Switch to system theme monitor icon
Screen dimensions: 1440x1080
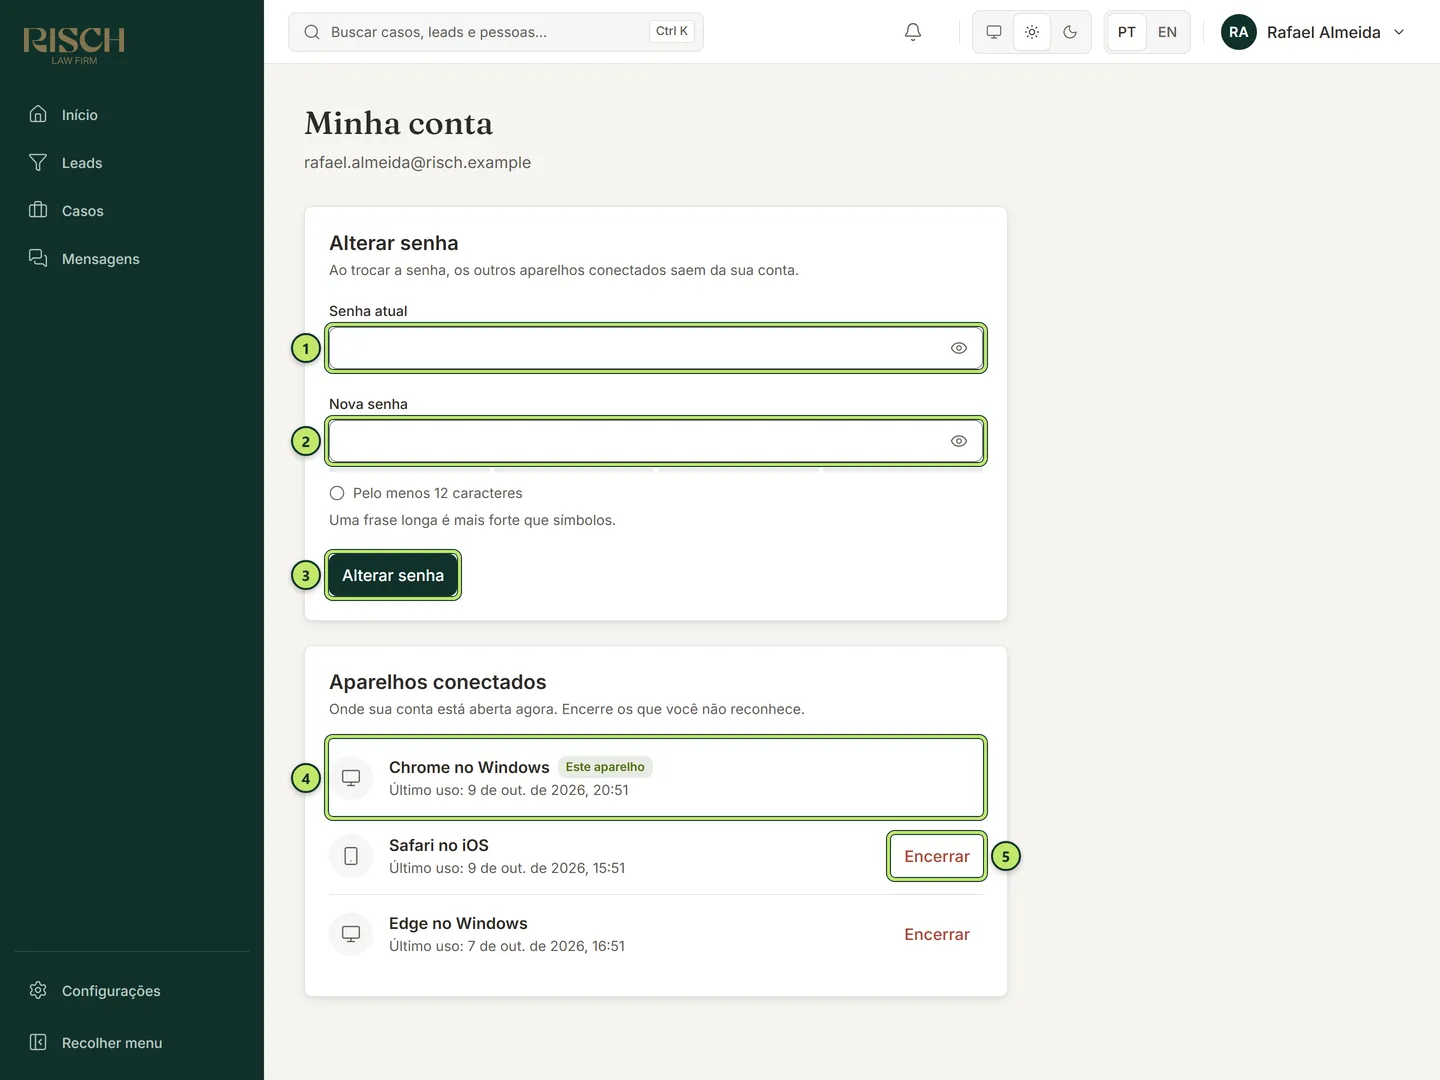[994, 32]
